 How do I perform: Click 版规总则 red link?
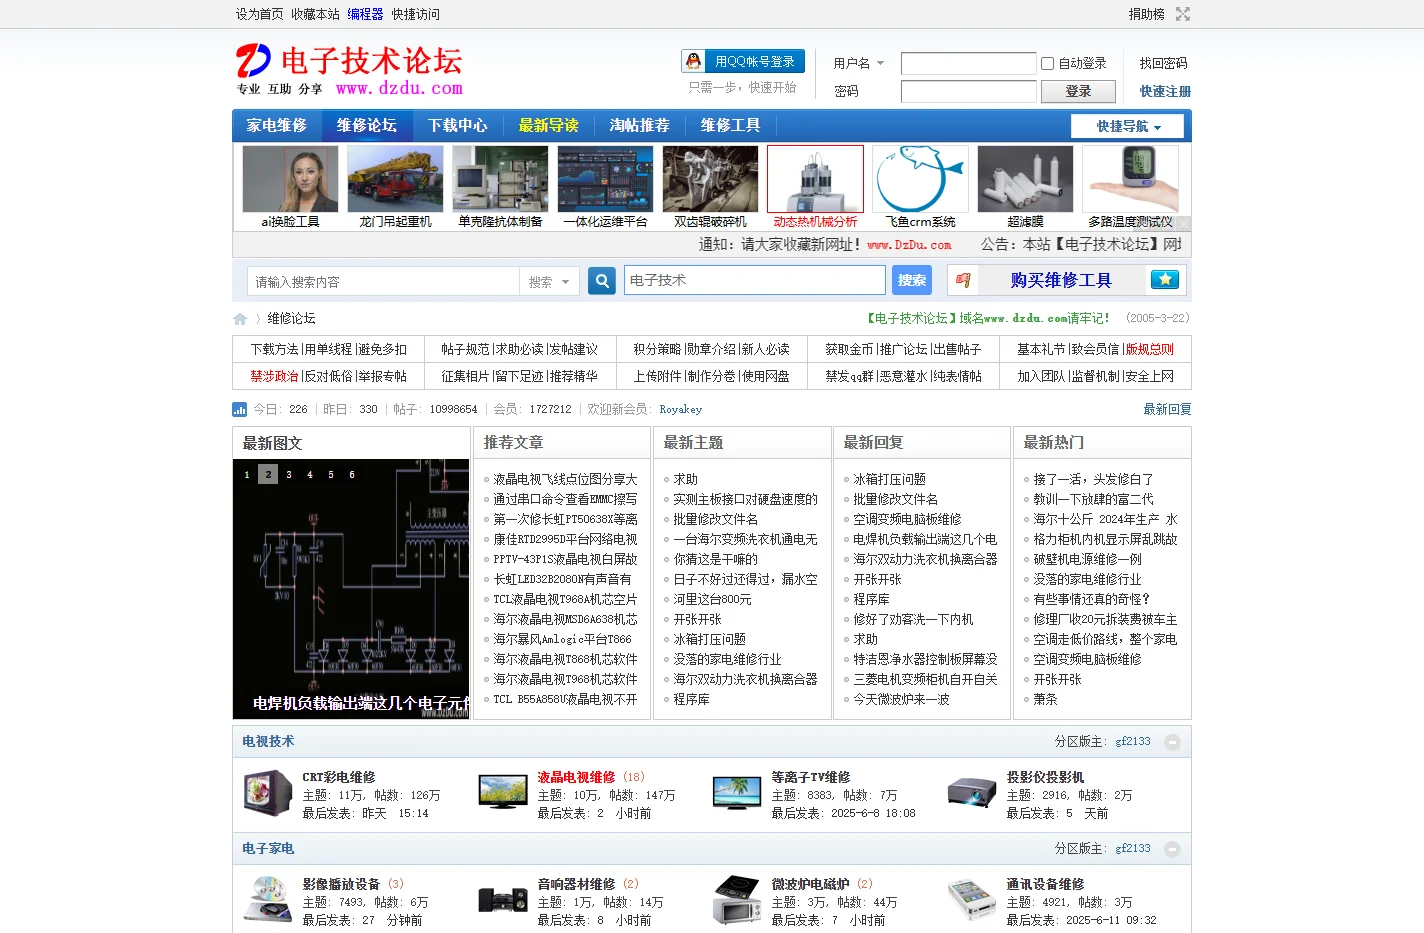click(x=1150, y=349)
